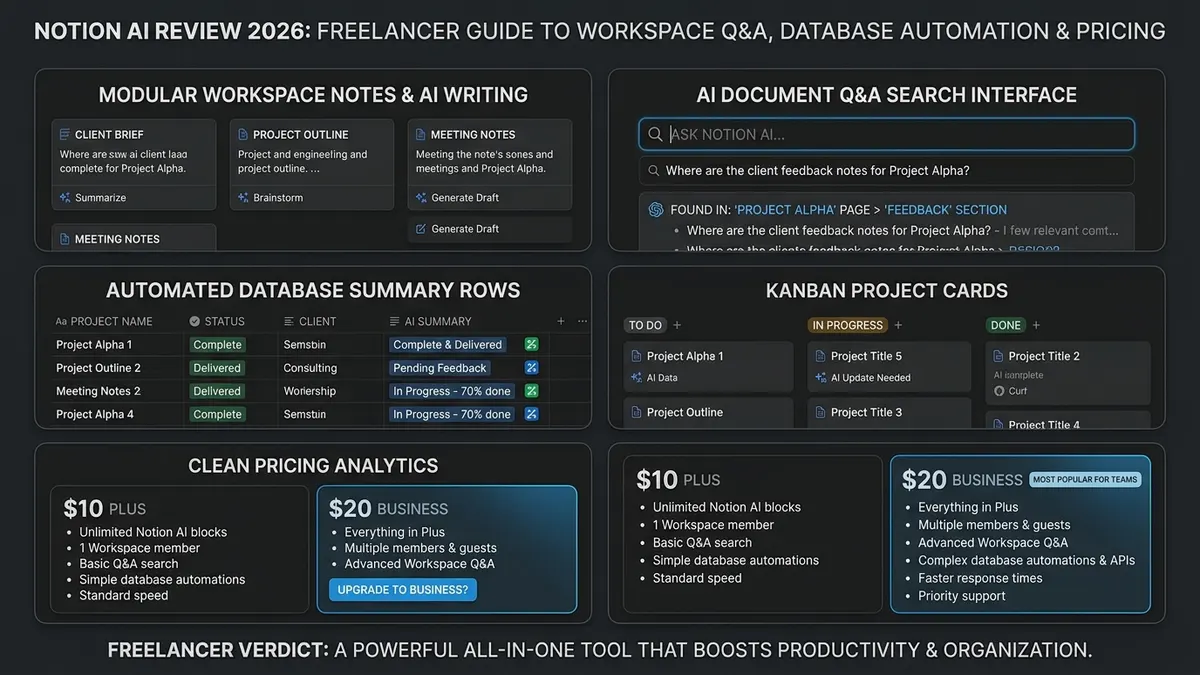
Task: Click the pencil edit icon beside Generate Draft
Action: point(420,229)
